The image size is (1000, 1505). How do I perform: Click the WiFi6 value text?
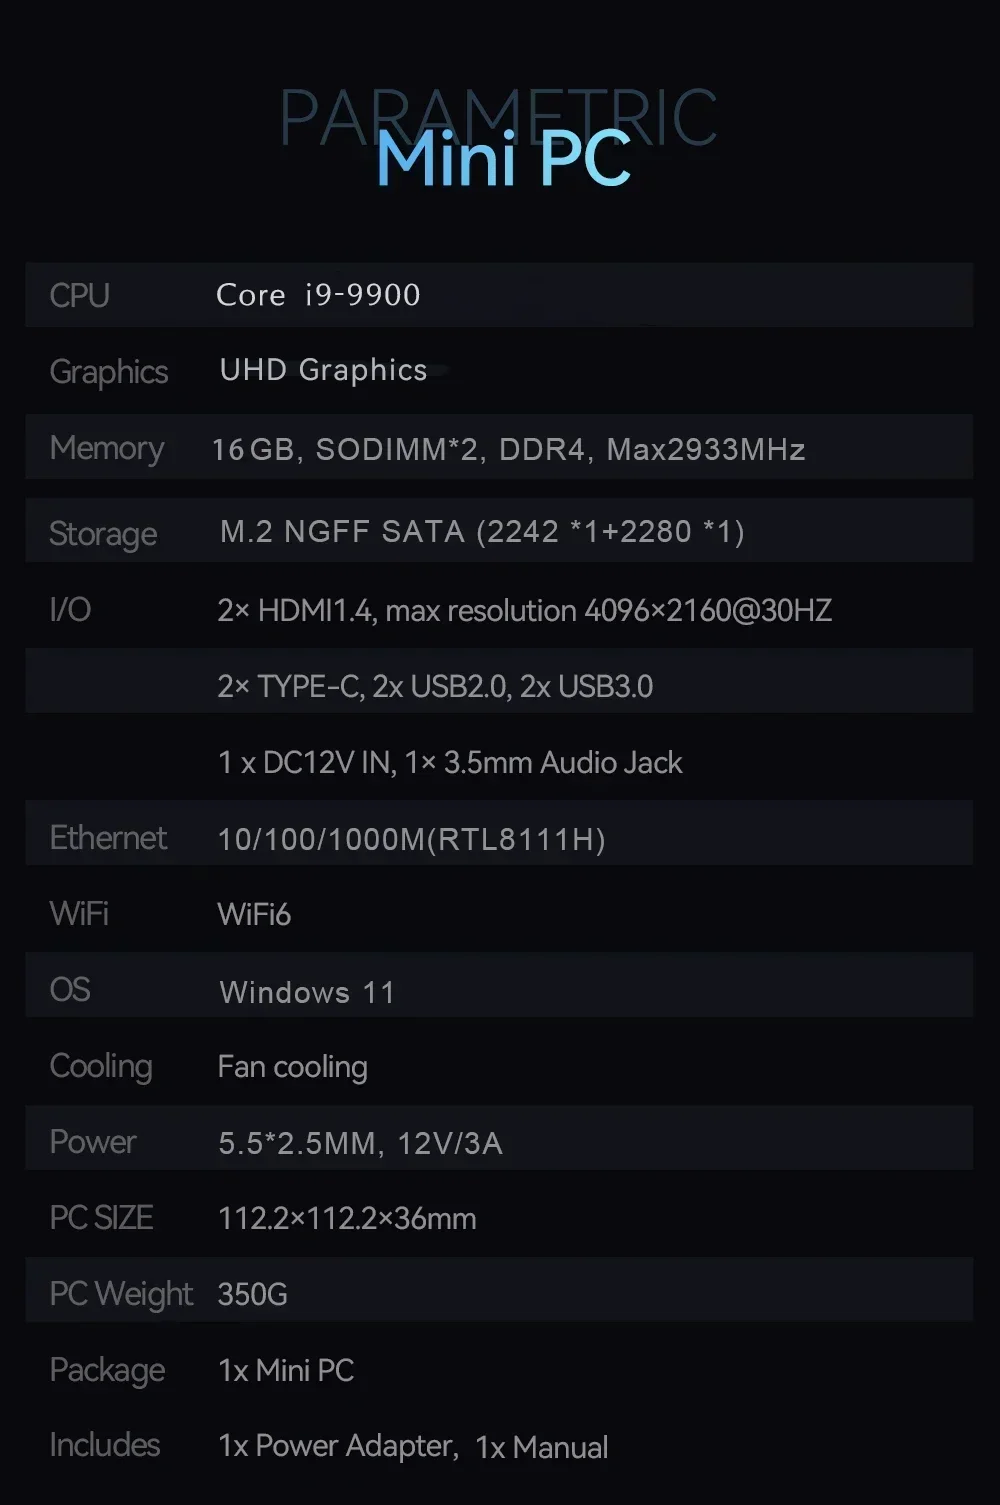(254, 914)
